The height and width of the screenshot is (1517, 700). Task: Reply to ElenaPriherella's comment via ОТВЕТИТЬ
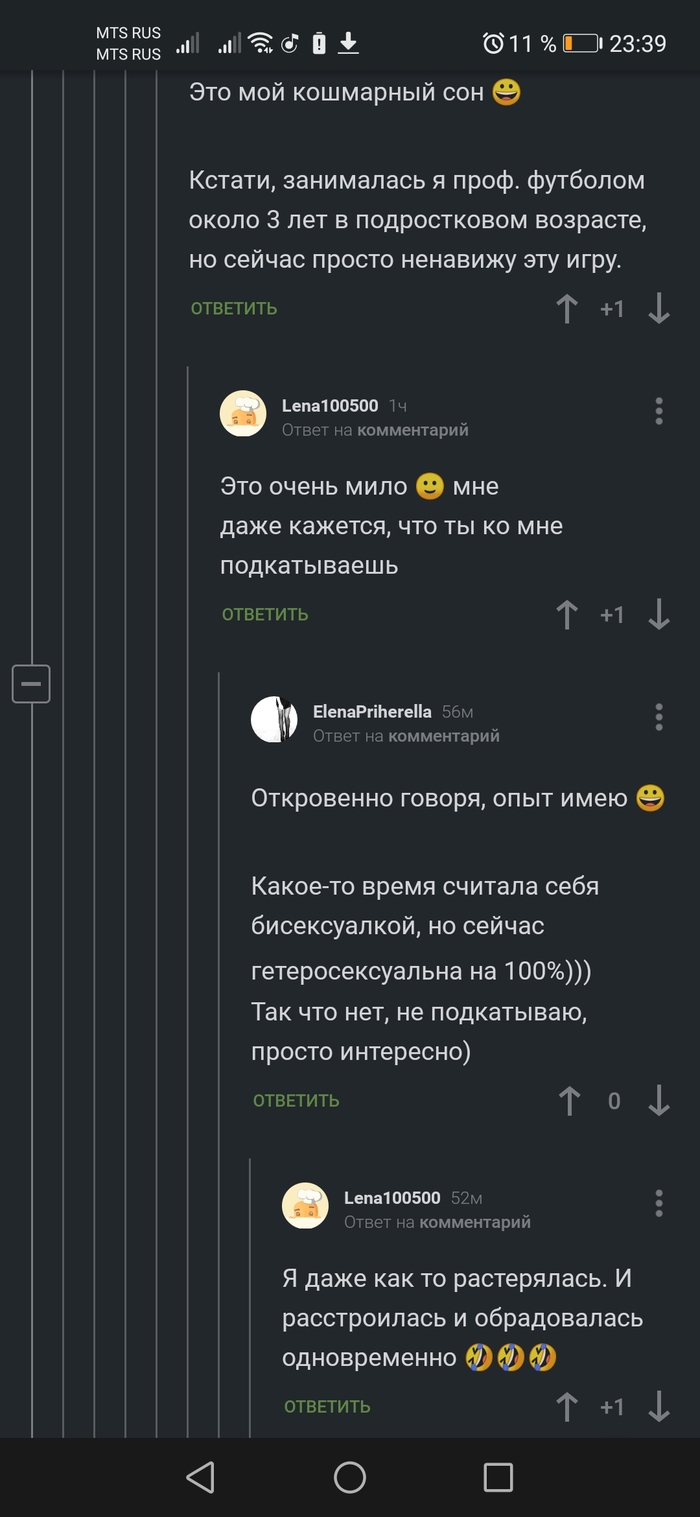[x=296, y=1101]
